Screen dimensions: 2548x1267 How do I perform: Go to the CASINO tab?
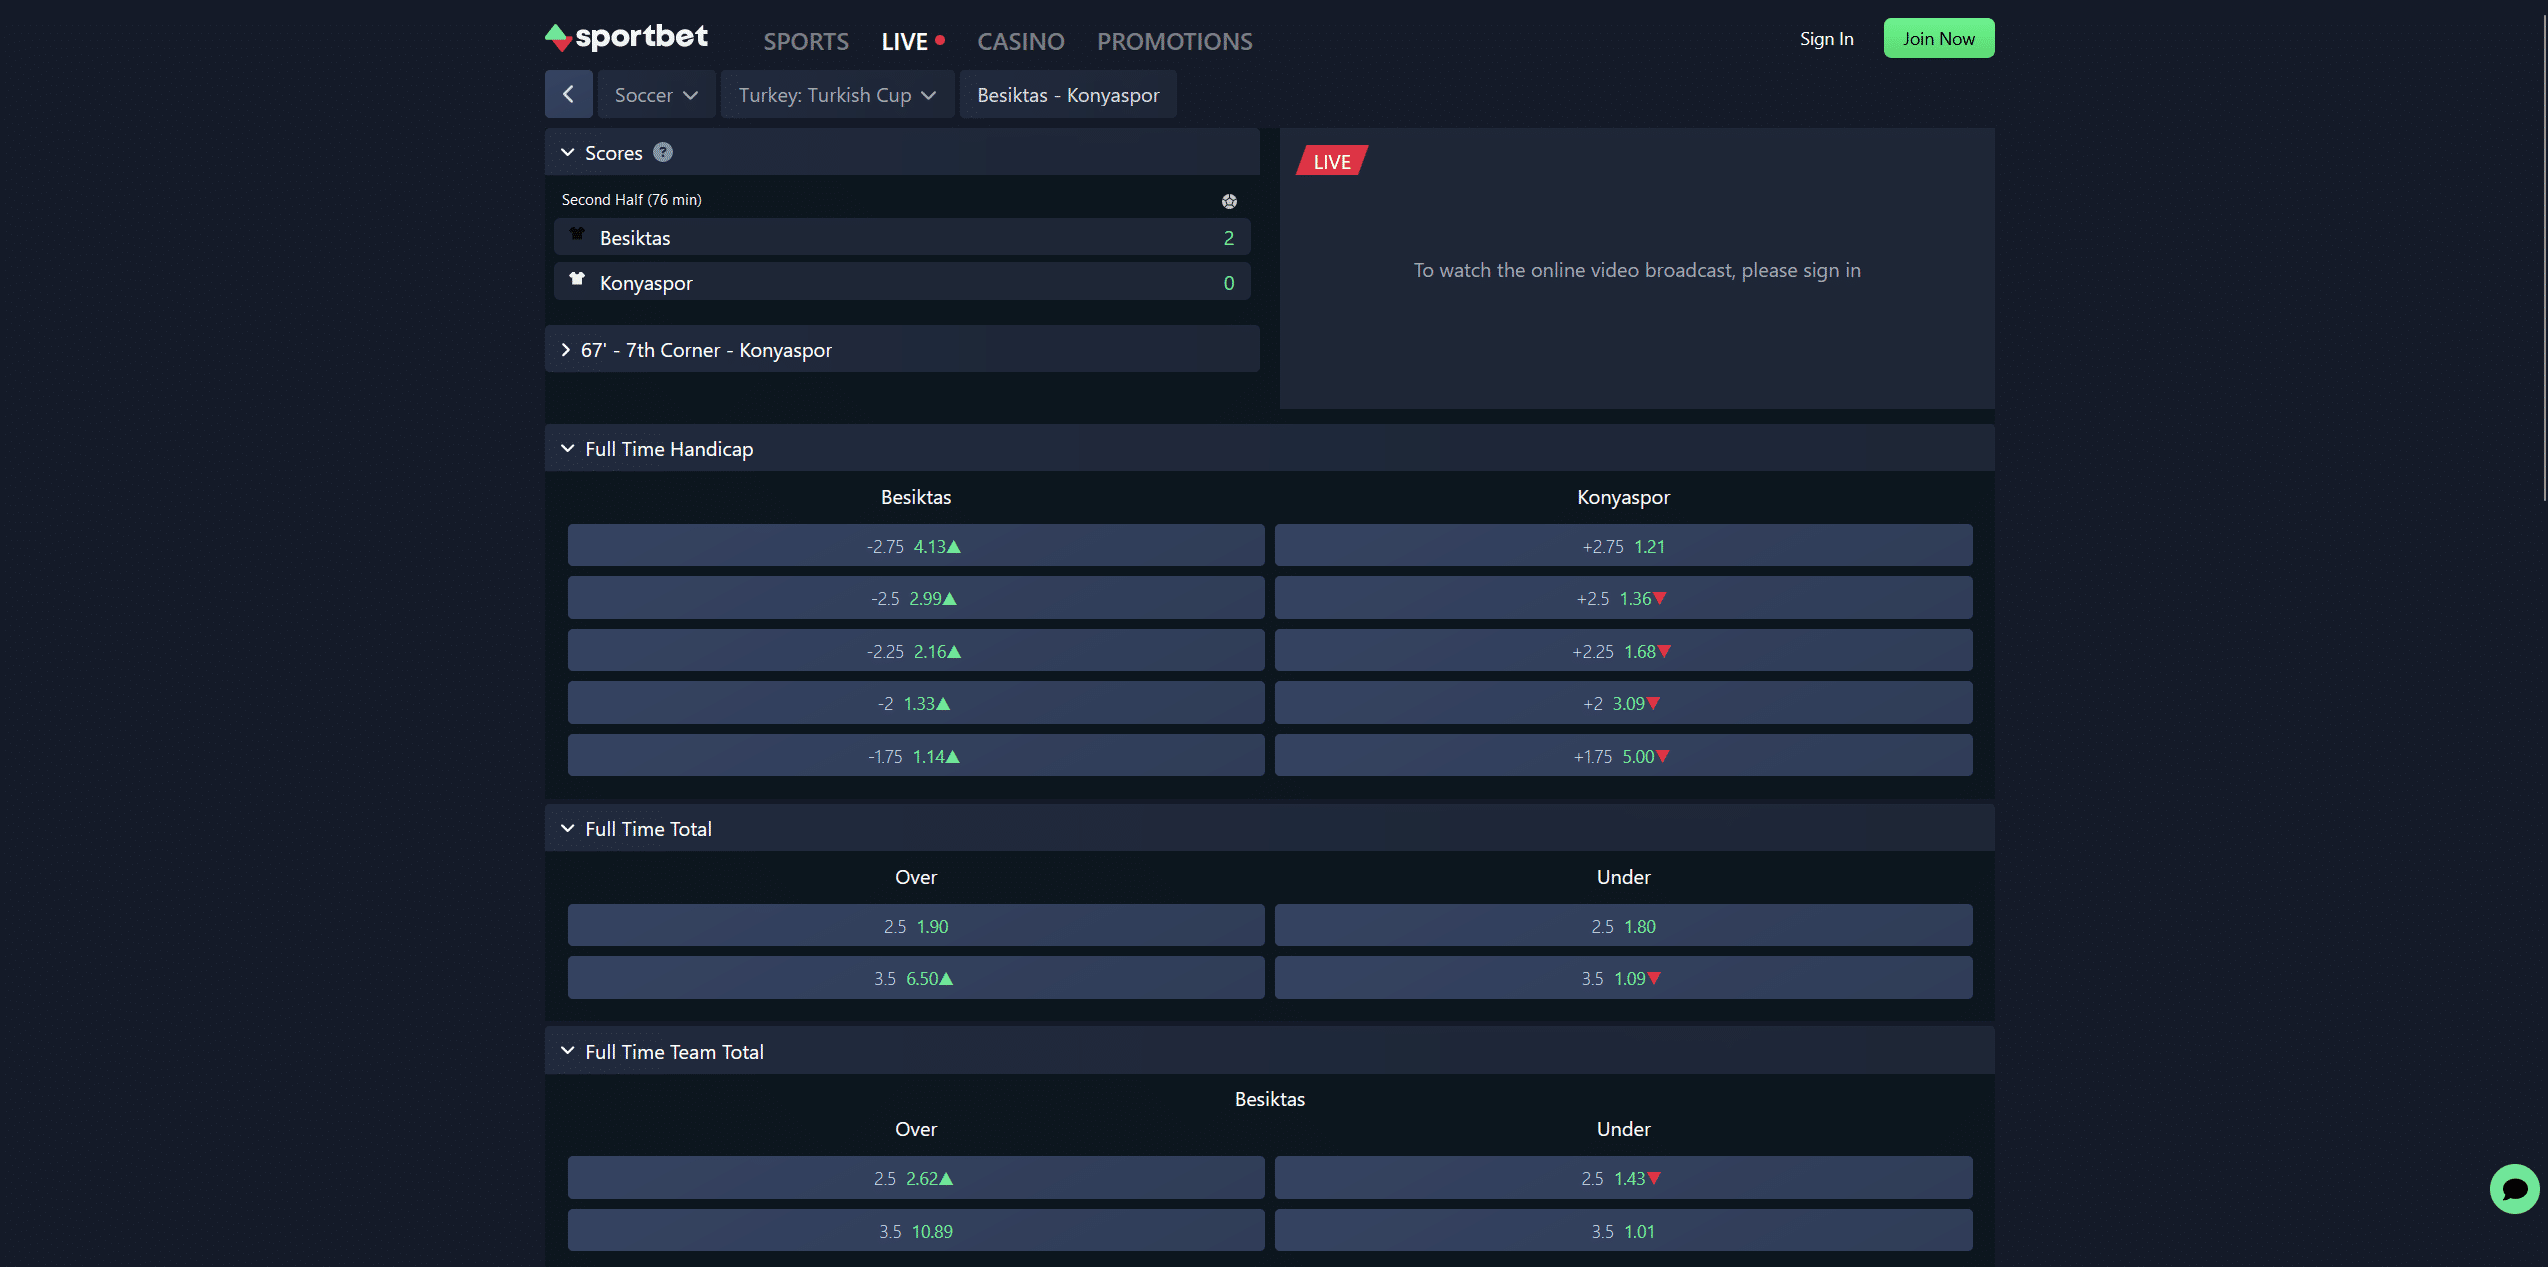1020,42
